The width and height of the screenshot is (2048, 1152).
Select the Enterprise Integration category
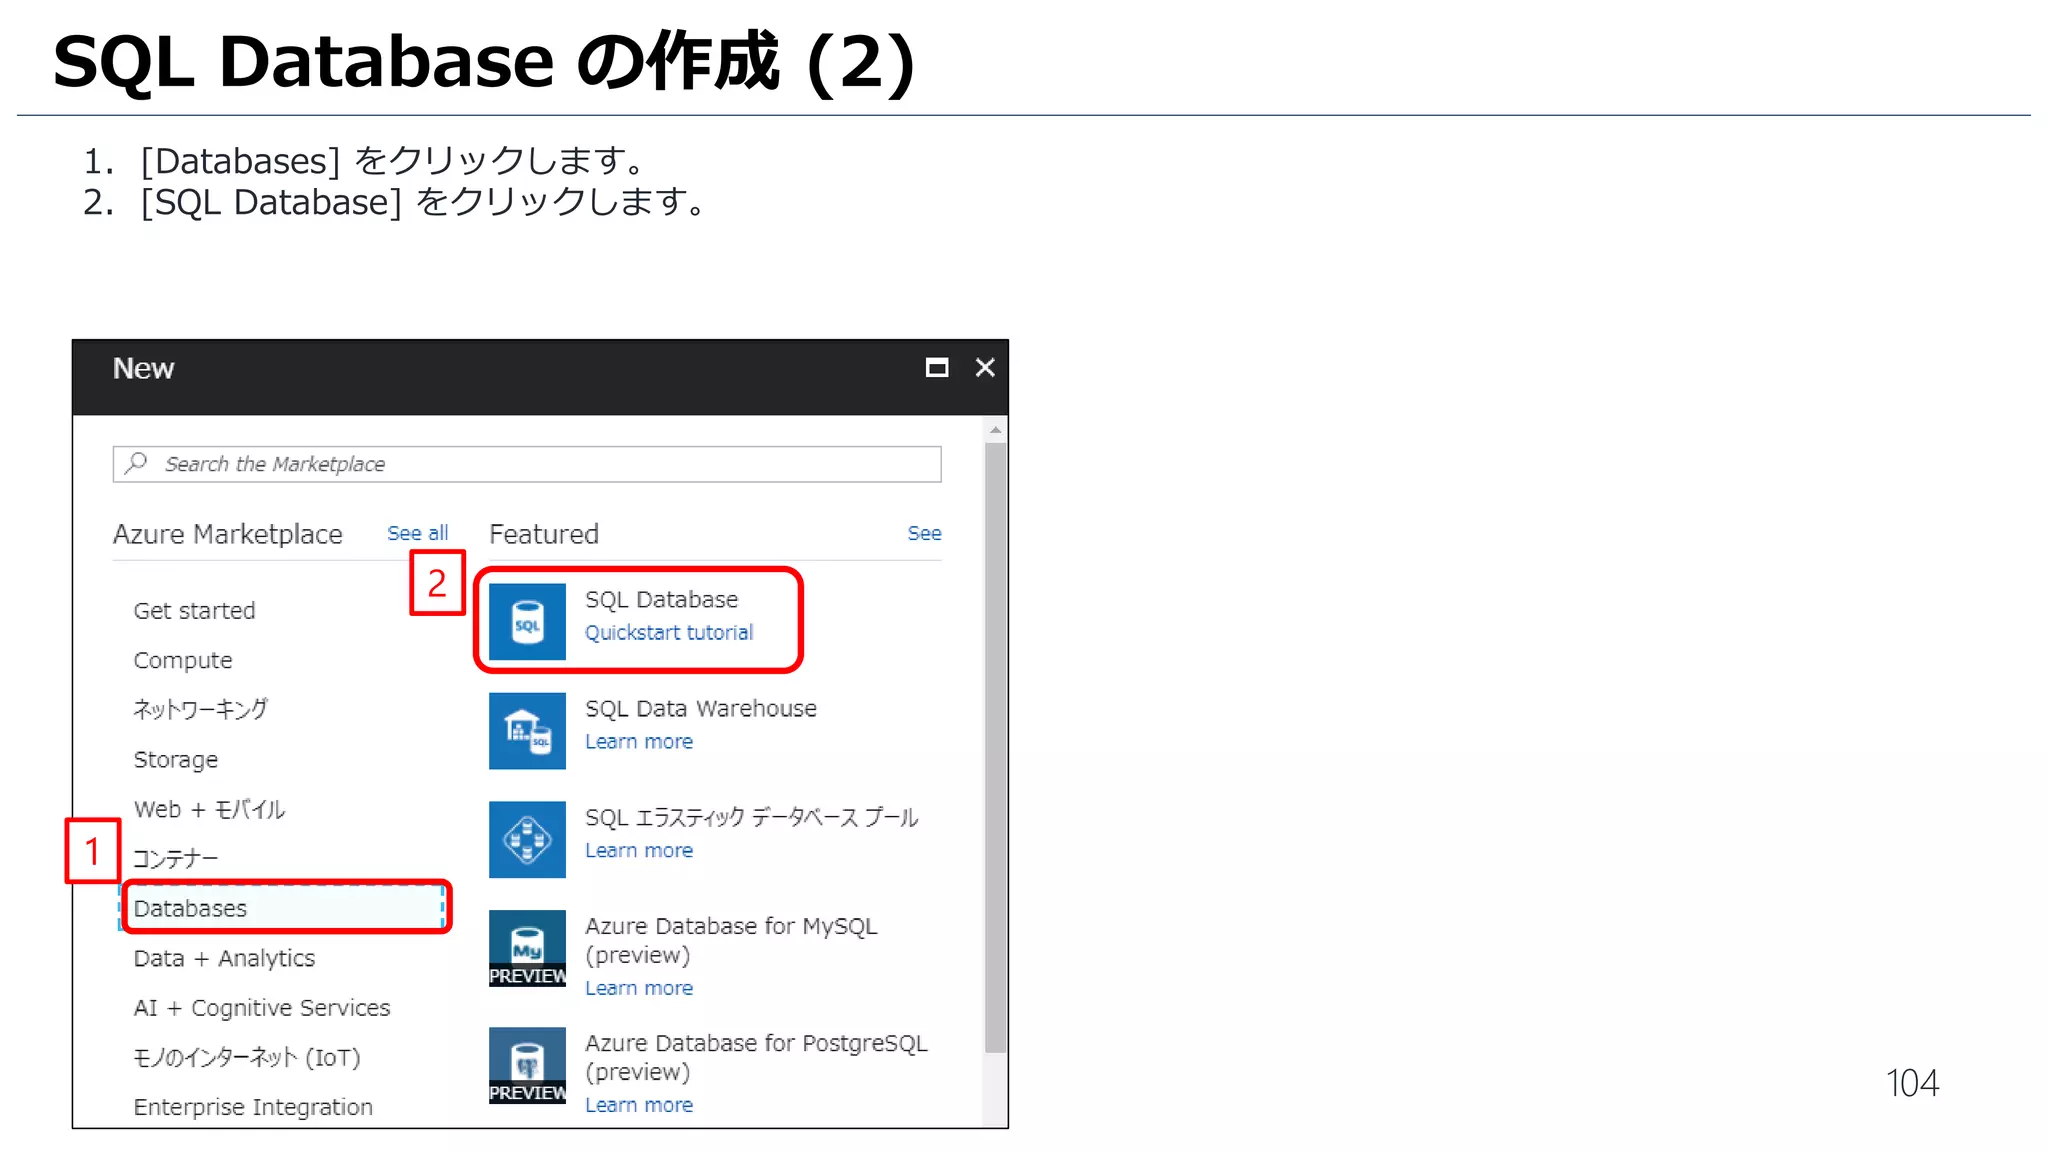[253, 1107]
